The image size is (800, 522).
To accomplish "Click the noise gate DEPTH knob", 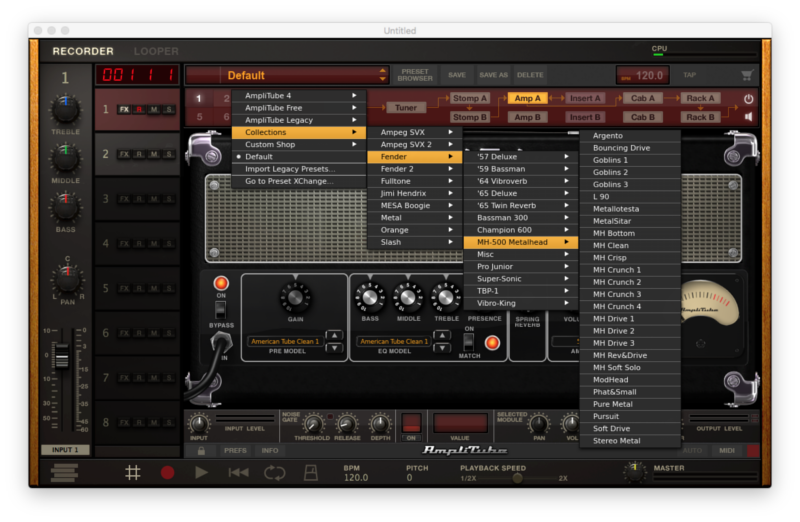I will pyautogui.click(x=380, y=424).
